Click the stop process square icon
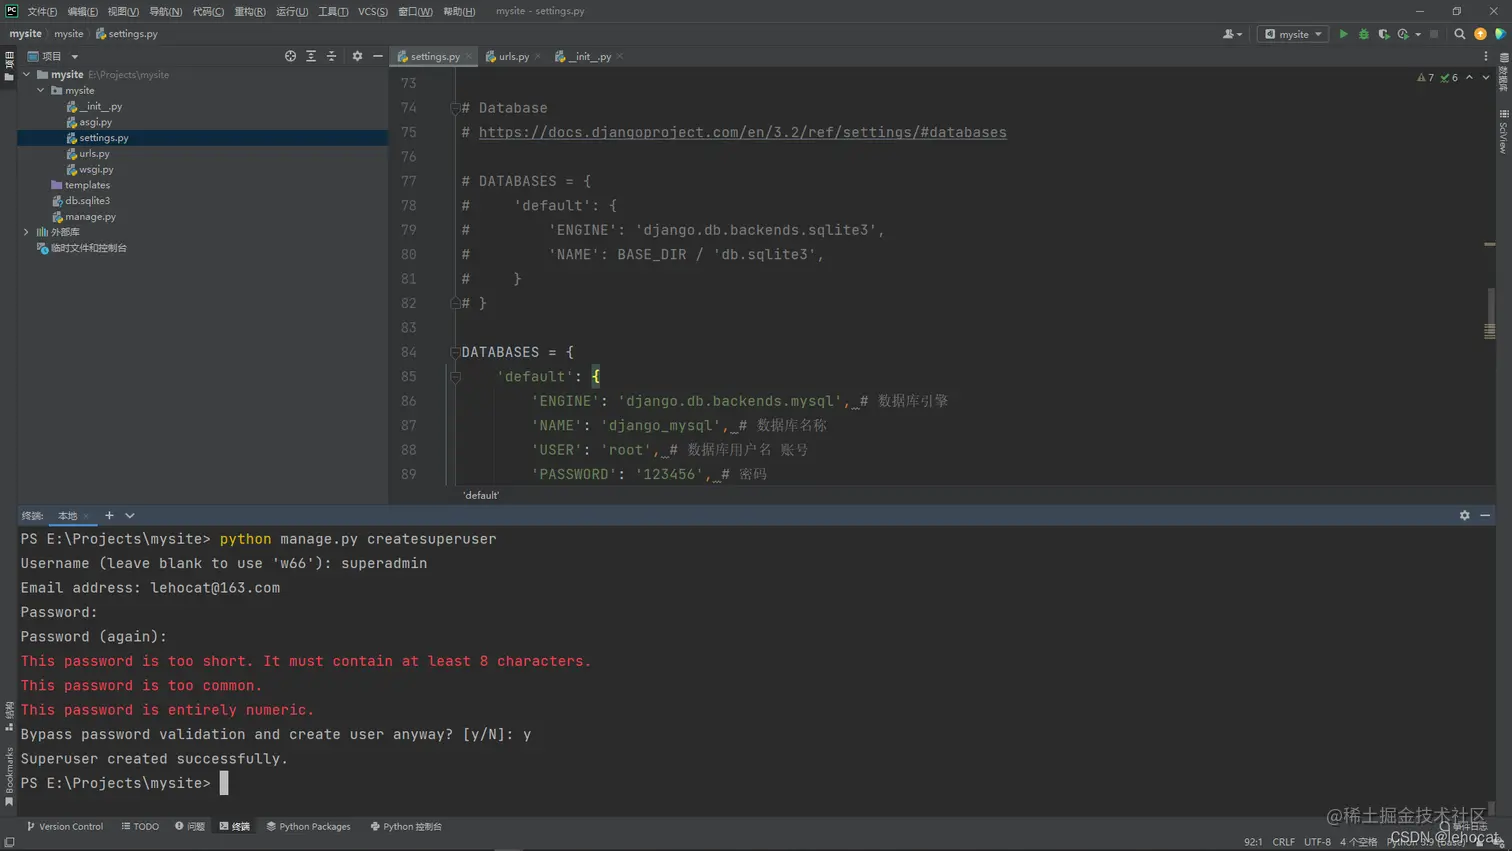 click(1434, 34)
